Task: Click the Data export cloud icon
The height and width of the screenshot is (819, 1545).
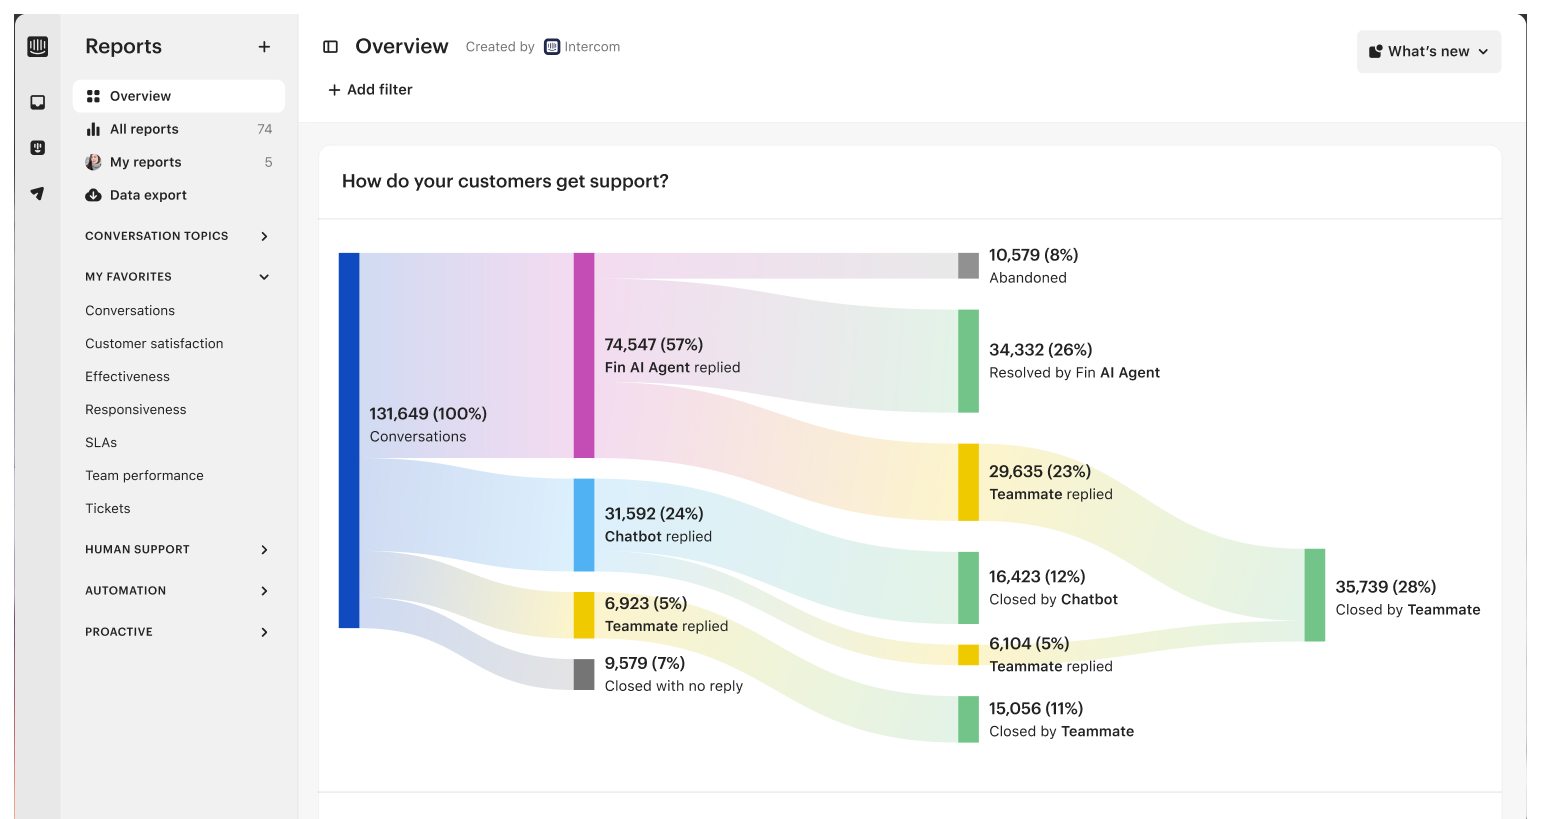Action: point(93,195)
